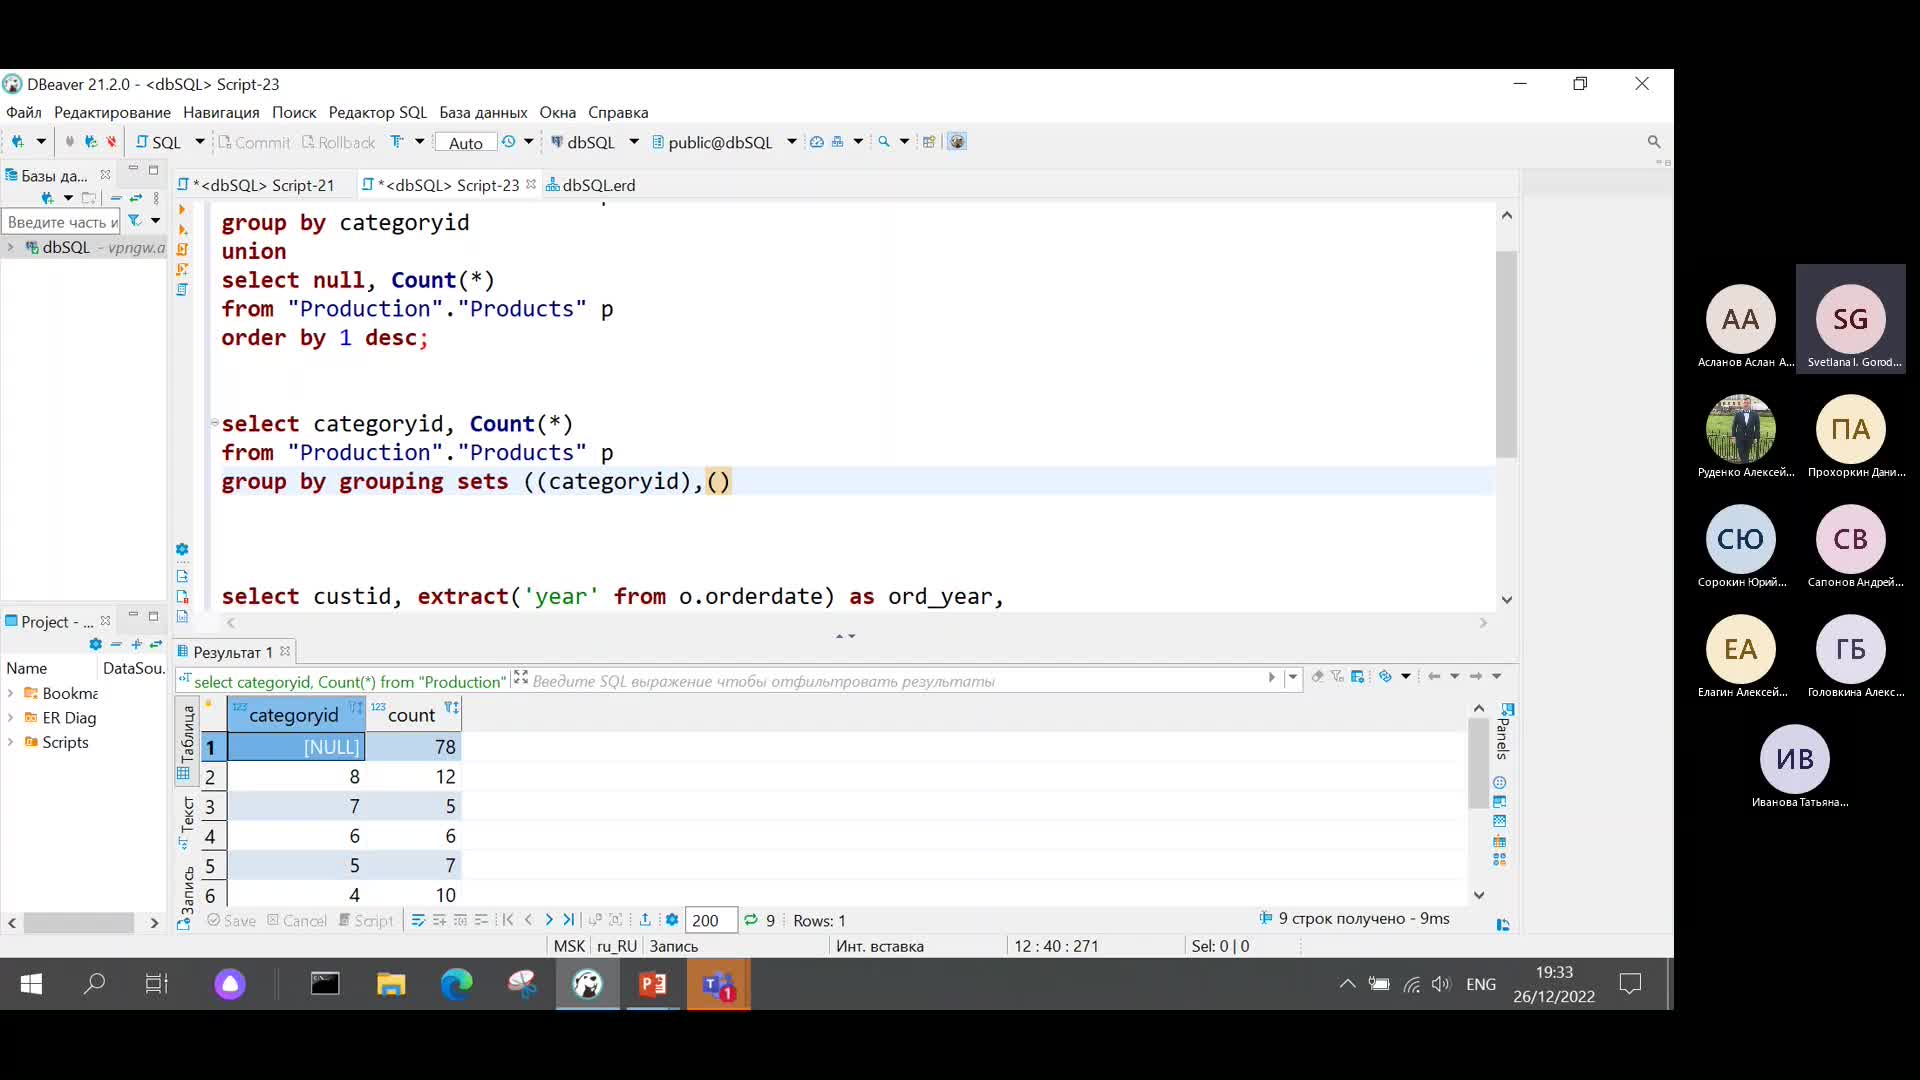Jump to first row in results toolbar
The width and height of the screenshot is (1920, 1080).
(x=508, y=920)
